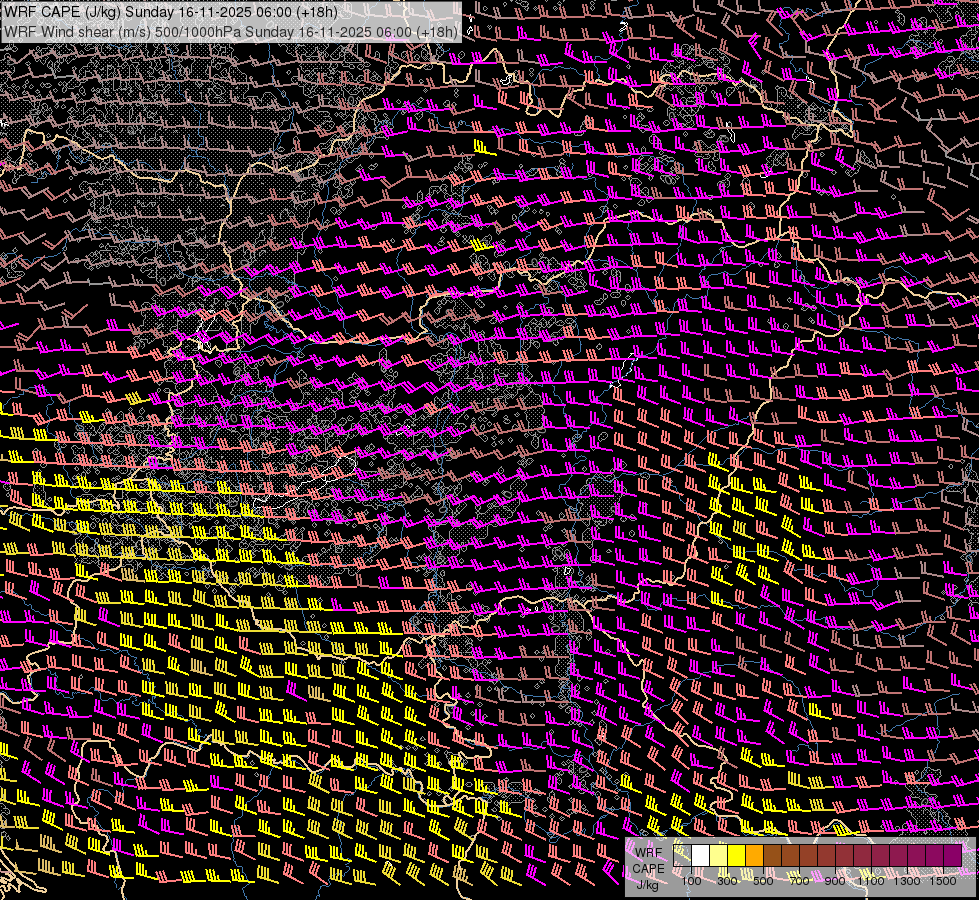Click the 100 label on the CAPE scale

pyautogui.click(x=691, y=881)
